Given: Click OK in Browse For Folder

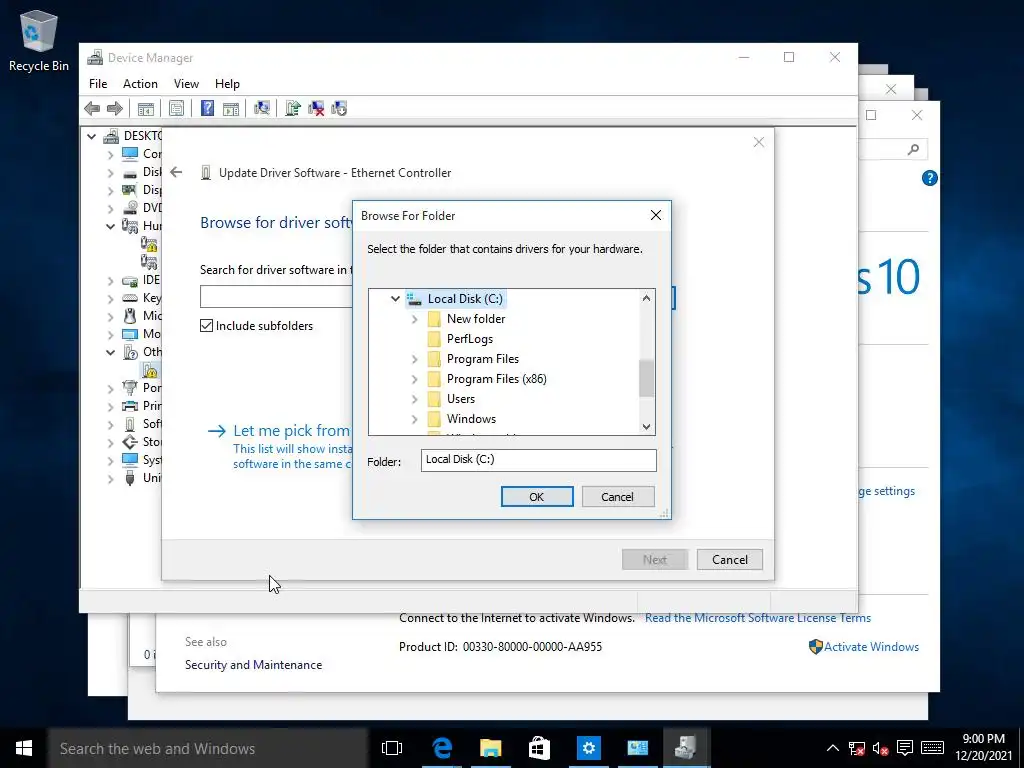Looking at the screenshot, I should [537, 496].
